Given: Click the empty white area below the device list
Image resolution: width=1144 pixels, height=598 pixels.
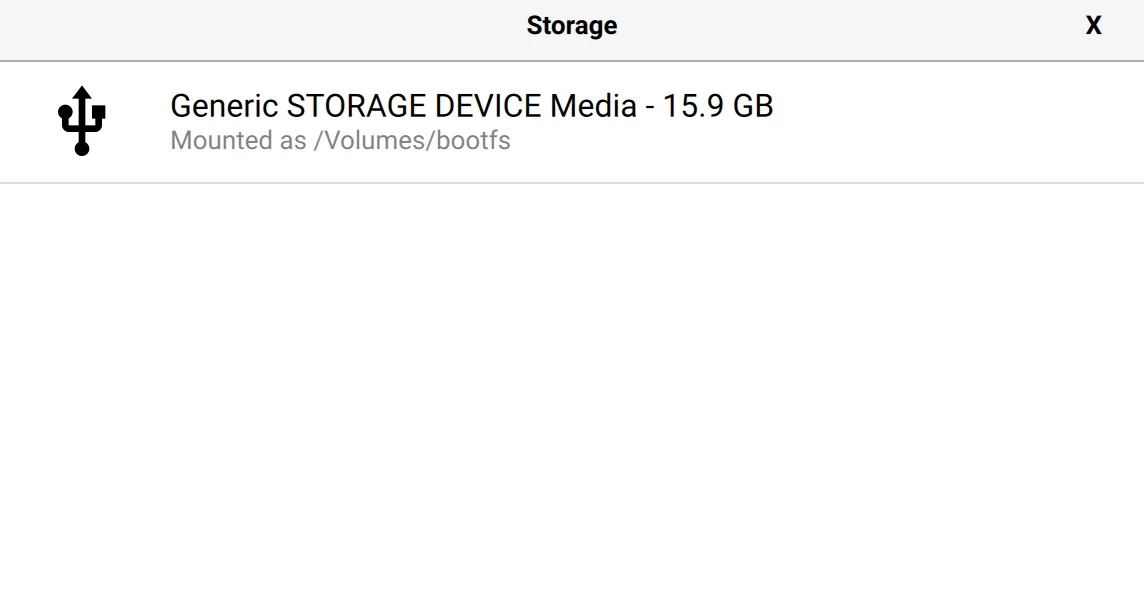Looking at the screenshot, I should (572, 390).
